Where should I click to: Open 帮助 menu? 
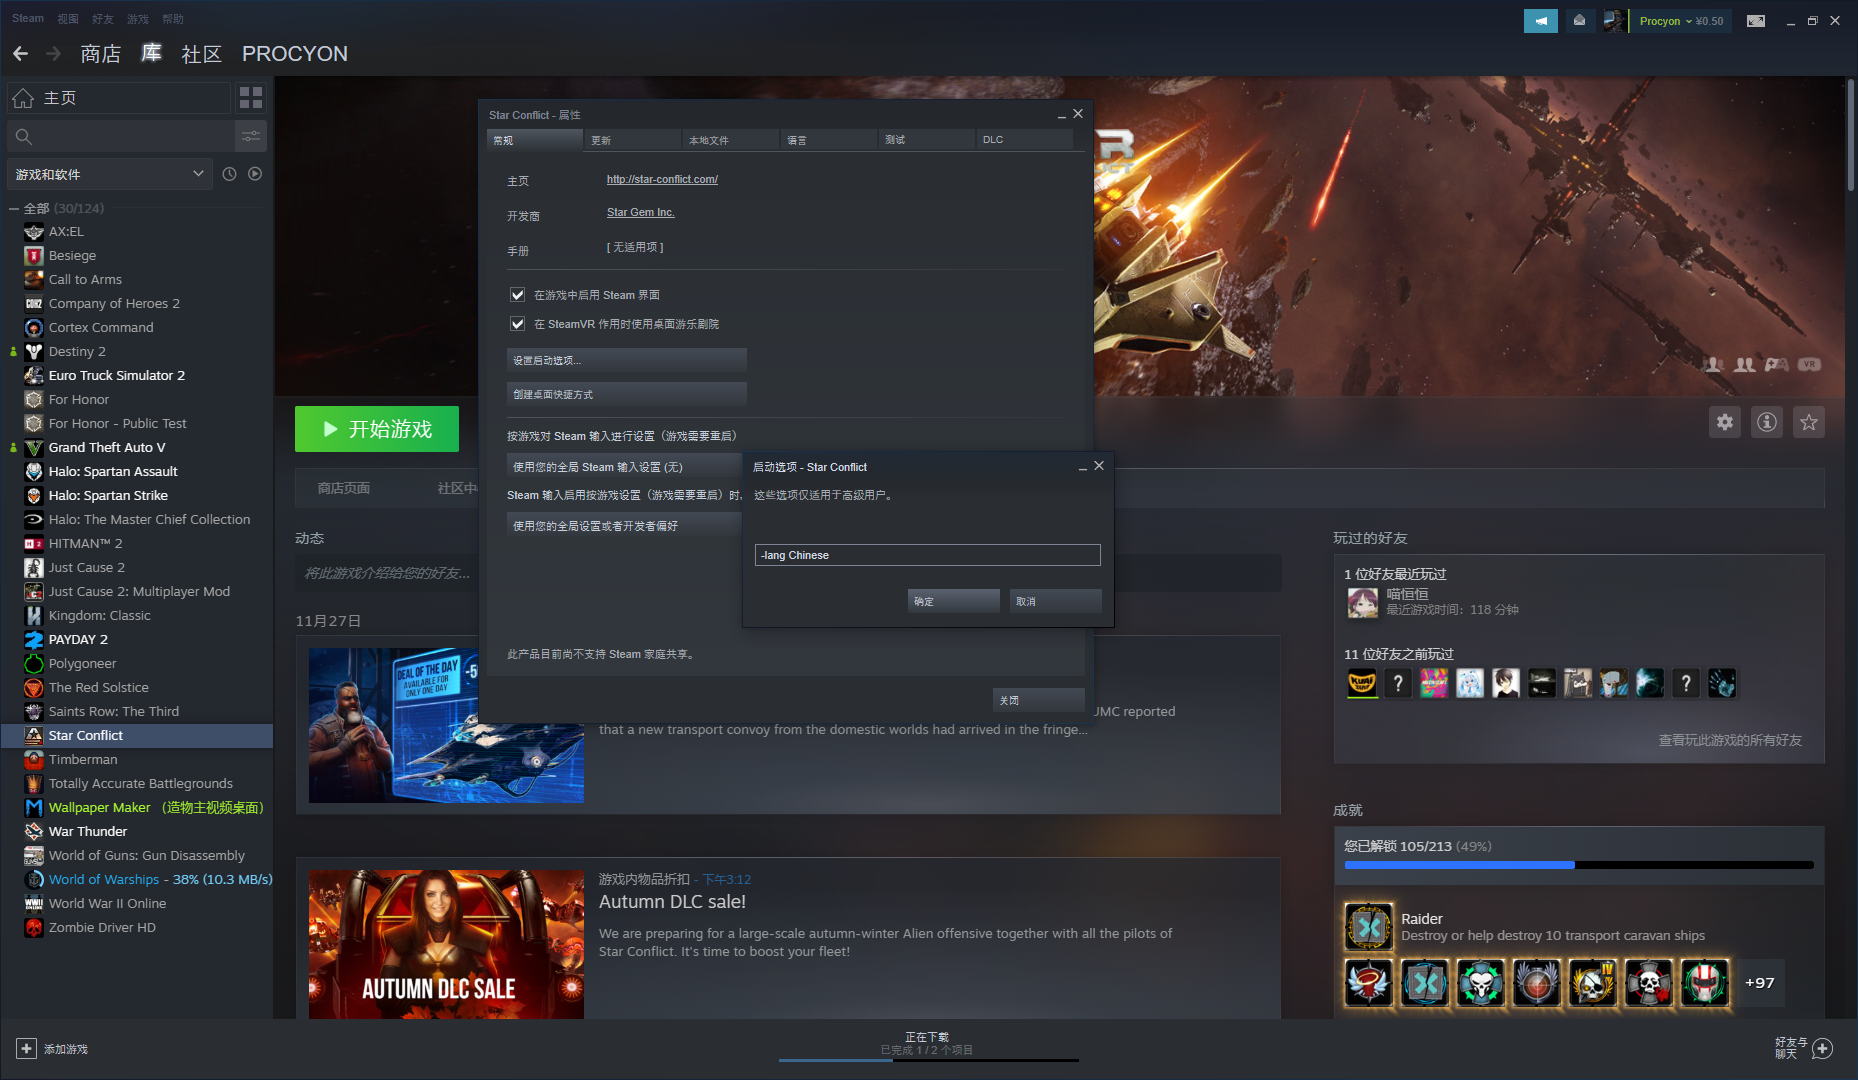pyautogui.click(x=173, y=18)
